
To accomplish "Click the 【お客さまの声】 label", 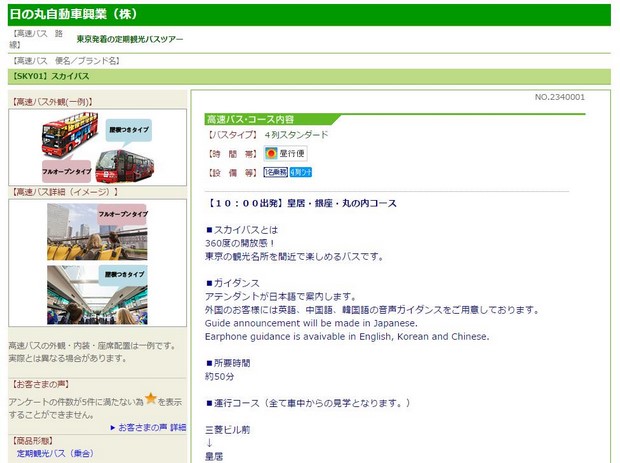I will [x=40, y=384].
